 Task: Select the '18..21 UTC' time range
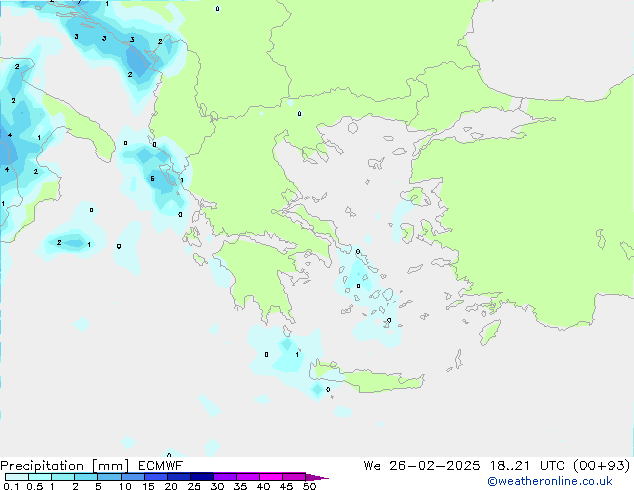(529, 466)
